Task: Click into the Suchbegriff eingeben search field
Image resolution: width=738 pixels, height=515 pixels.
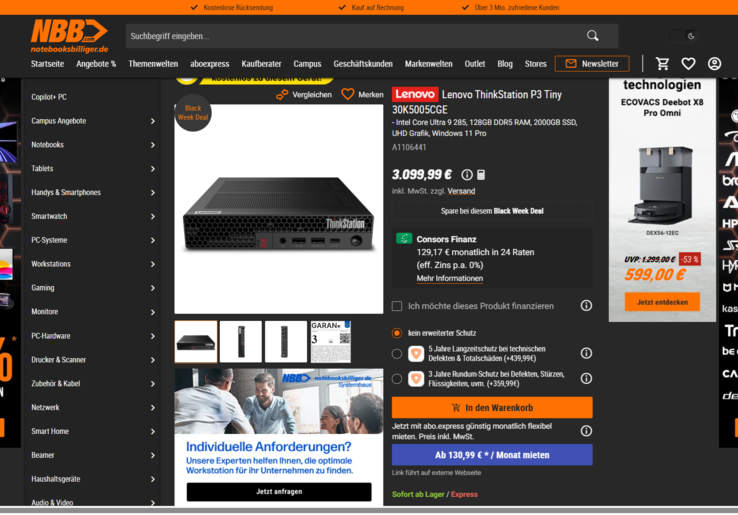Action: click(x=353, y=36)
